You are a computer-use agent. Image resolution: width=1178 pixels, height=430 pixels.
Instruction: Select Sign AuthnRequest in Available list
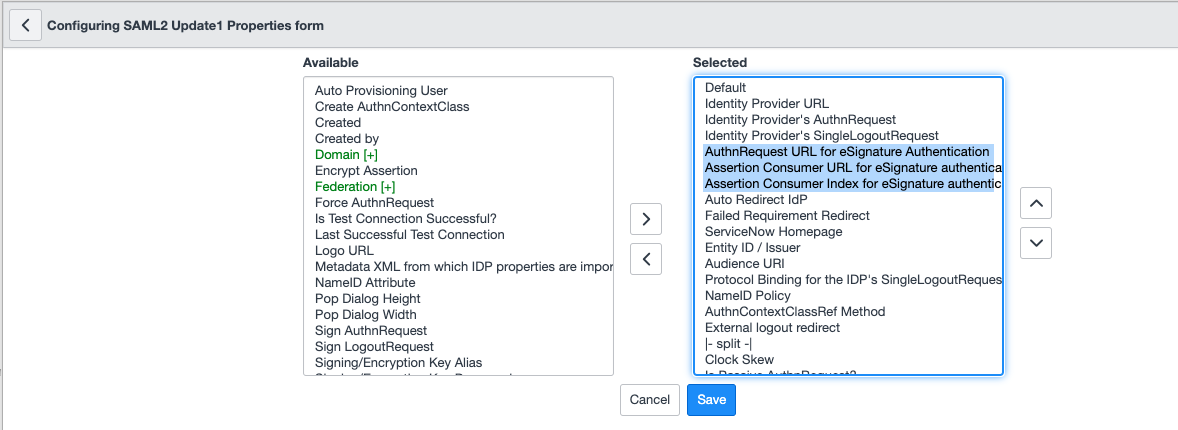pos(370,331)
